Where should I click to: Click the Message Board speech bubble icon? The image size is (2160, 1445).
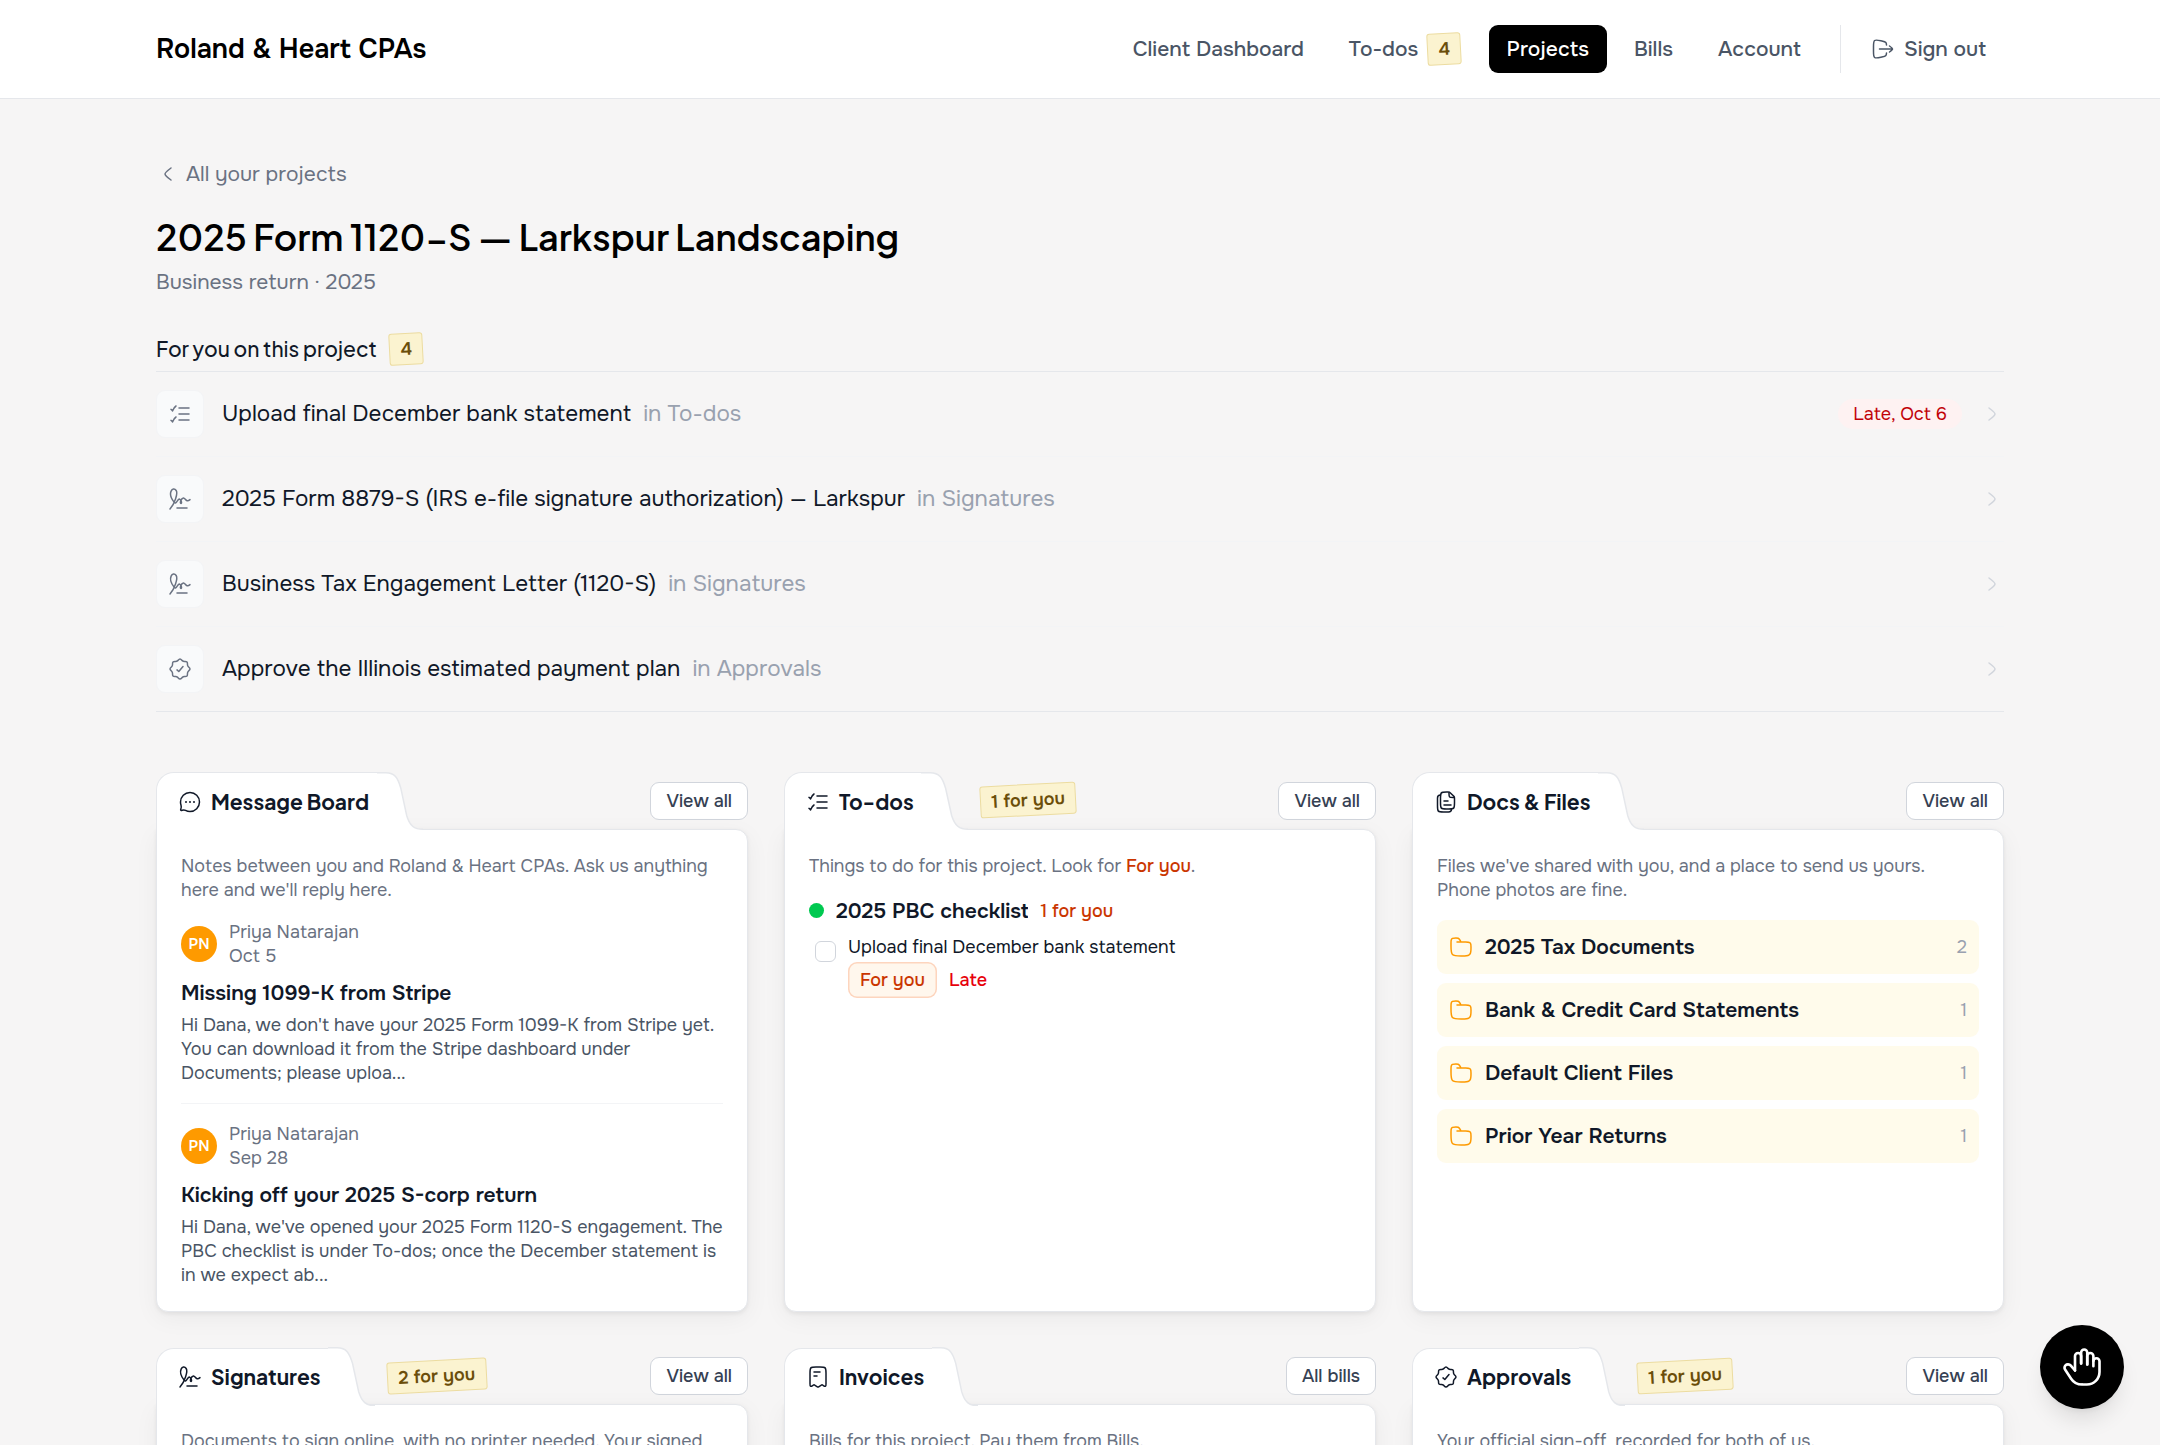(190, 802)
